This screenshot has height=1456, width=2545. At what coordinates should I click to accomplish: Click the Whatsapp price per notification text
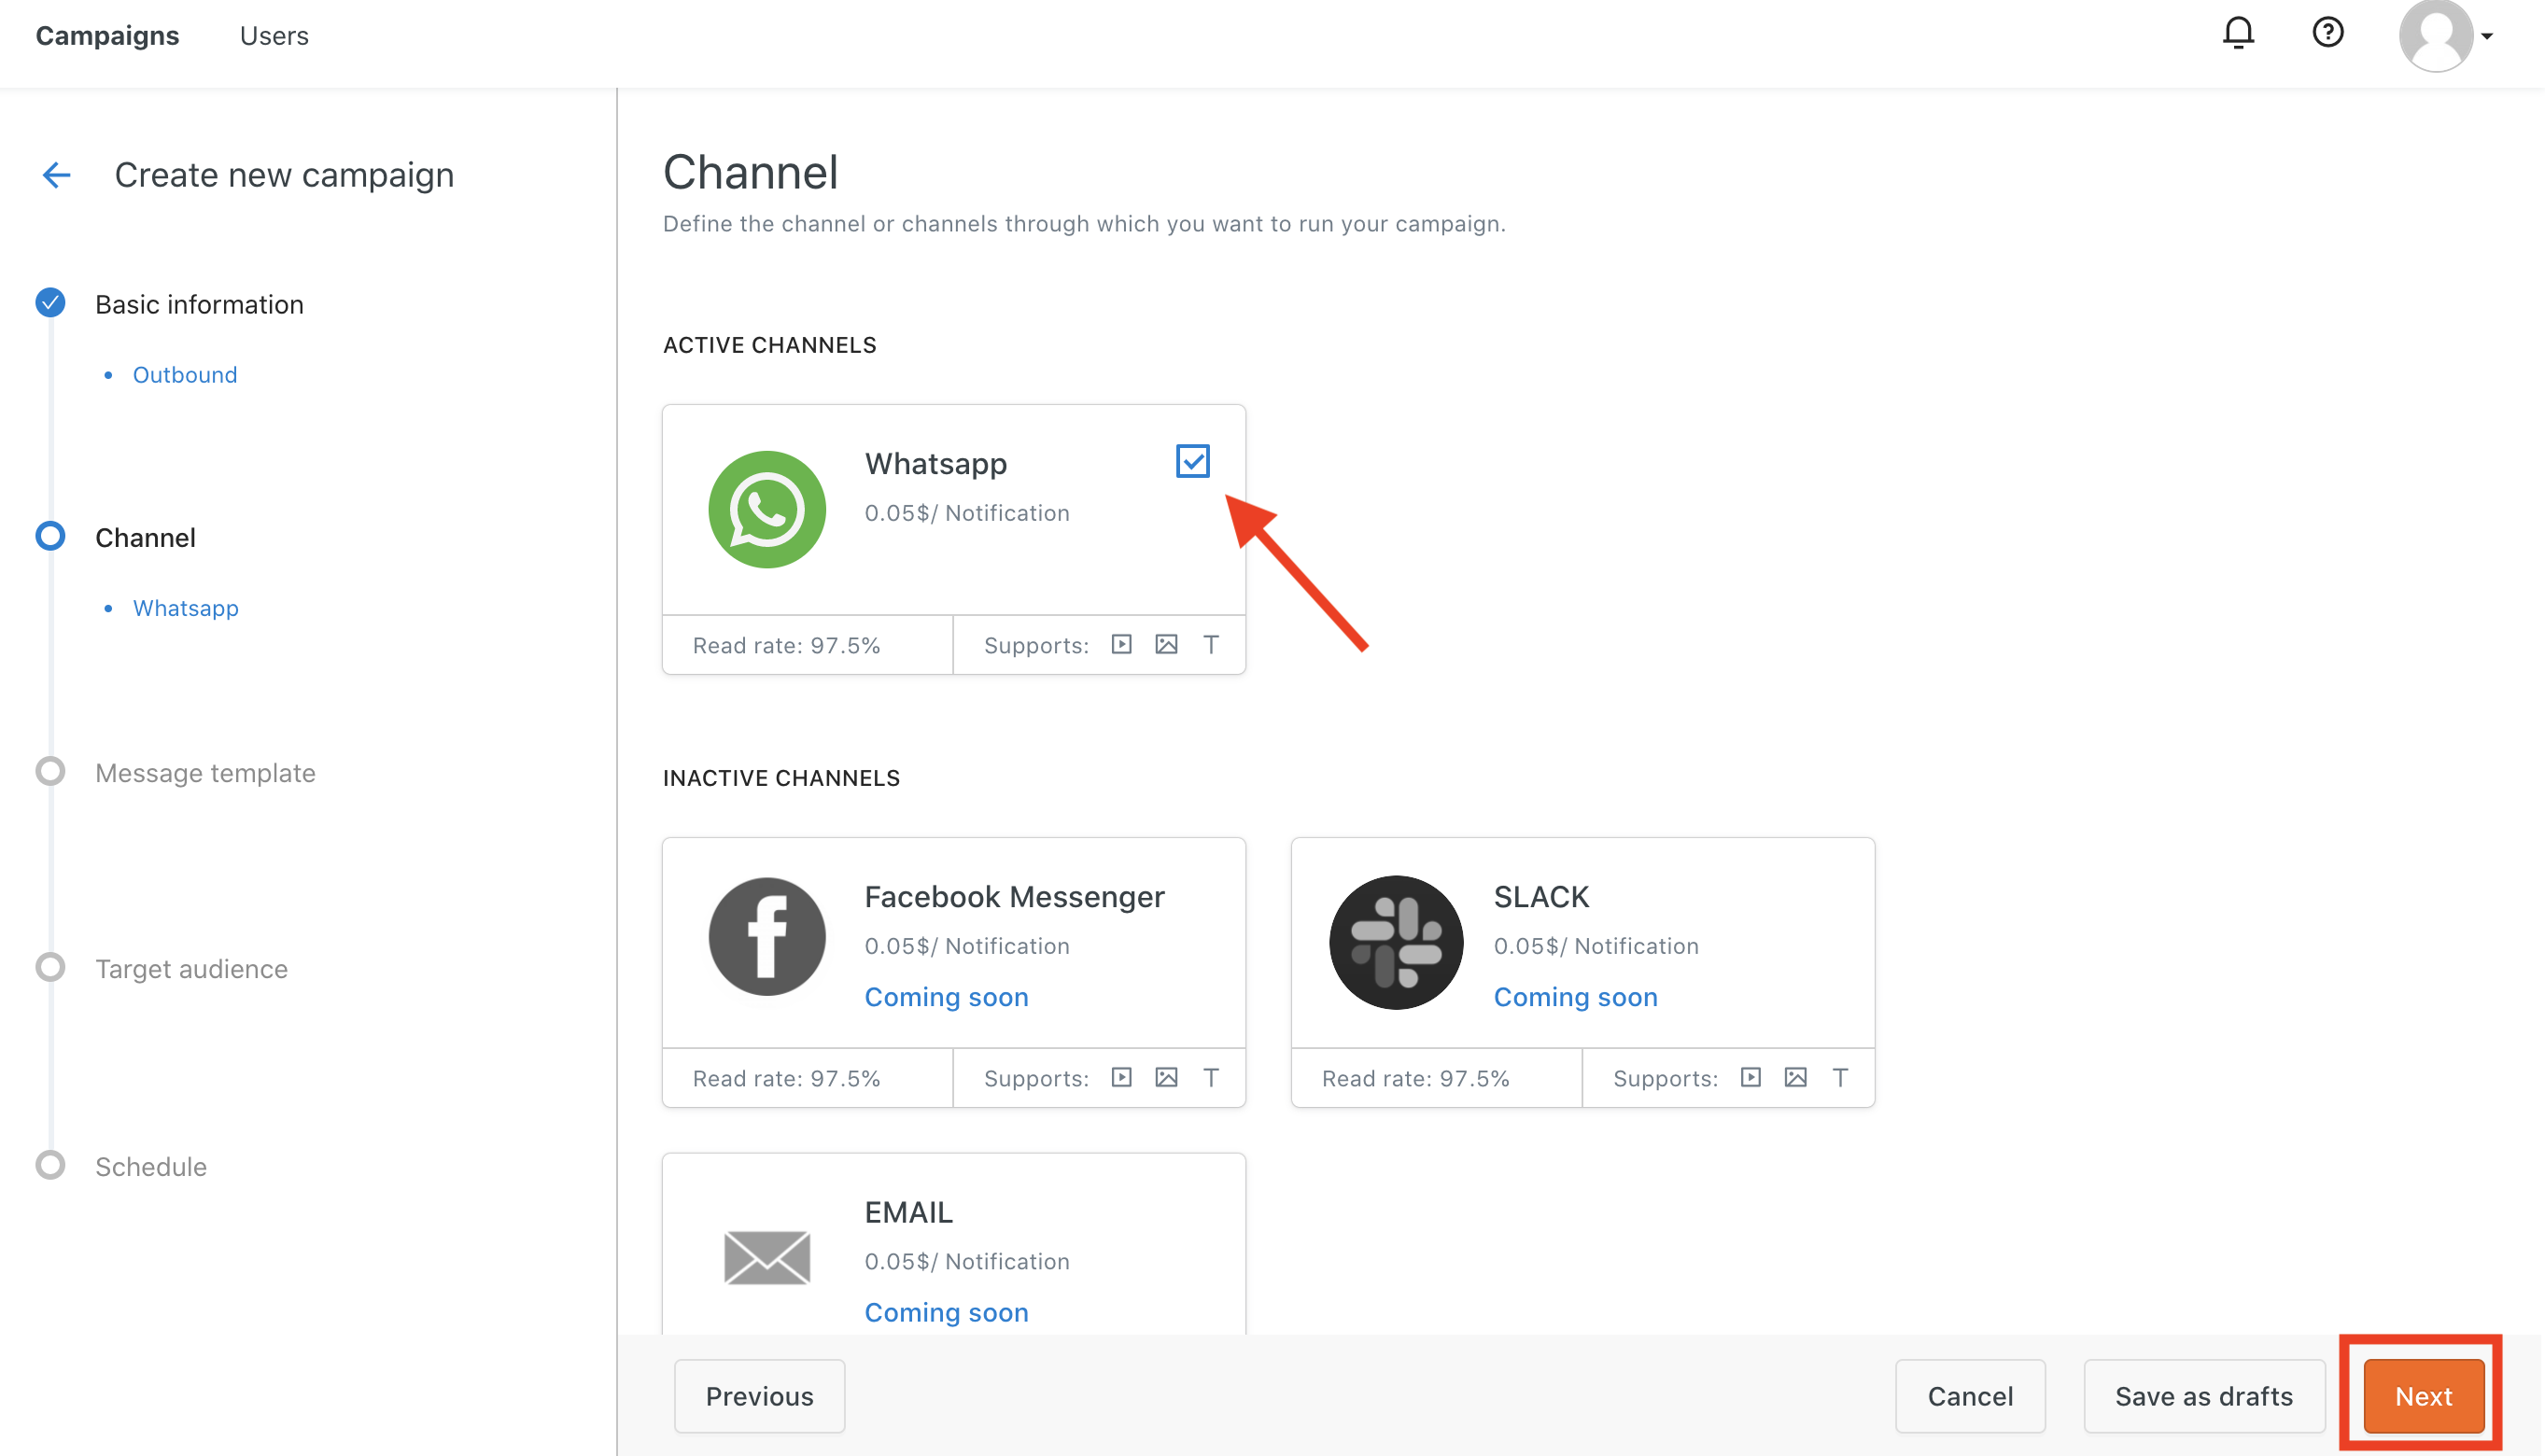(x=966, y=513)
